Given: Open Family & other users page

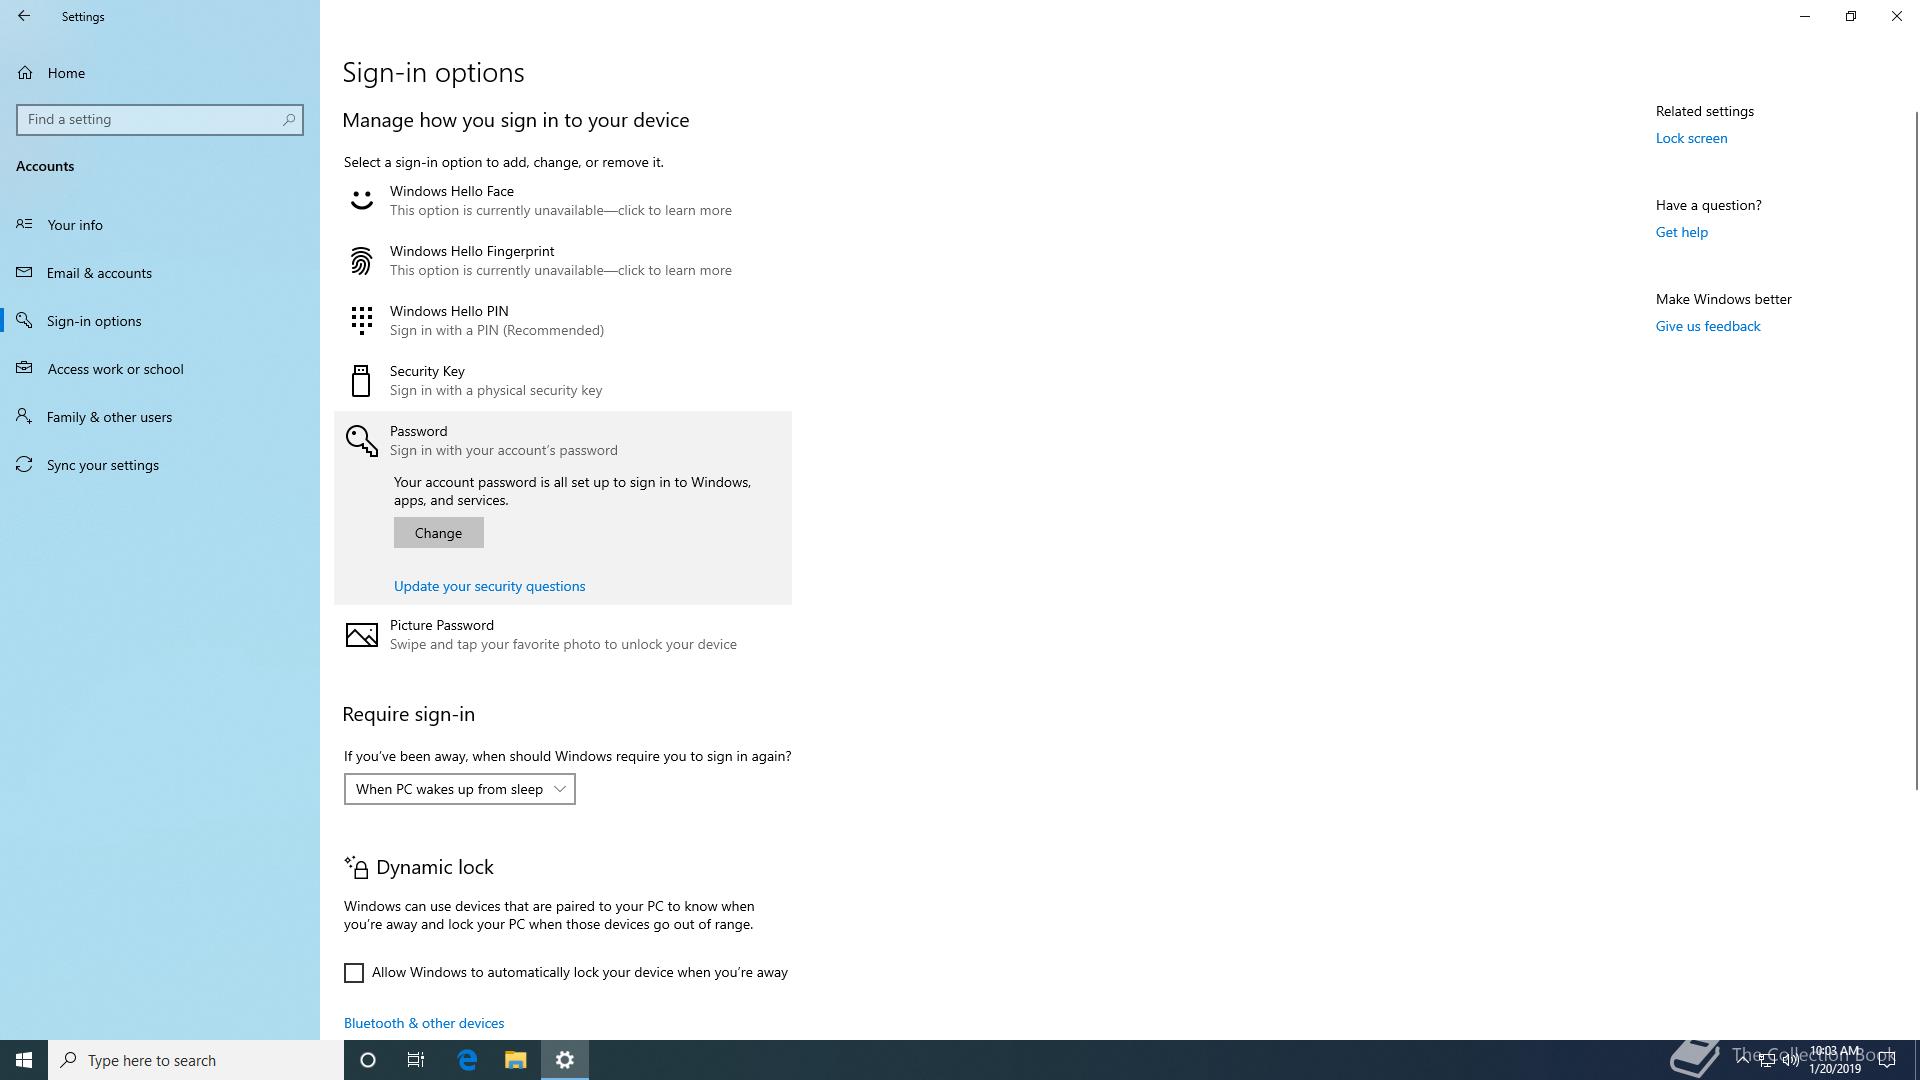Looking at the screenshot, I should [x=160, y=416].
